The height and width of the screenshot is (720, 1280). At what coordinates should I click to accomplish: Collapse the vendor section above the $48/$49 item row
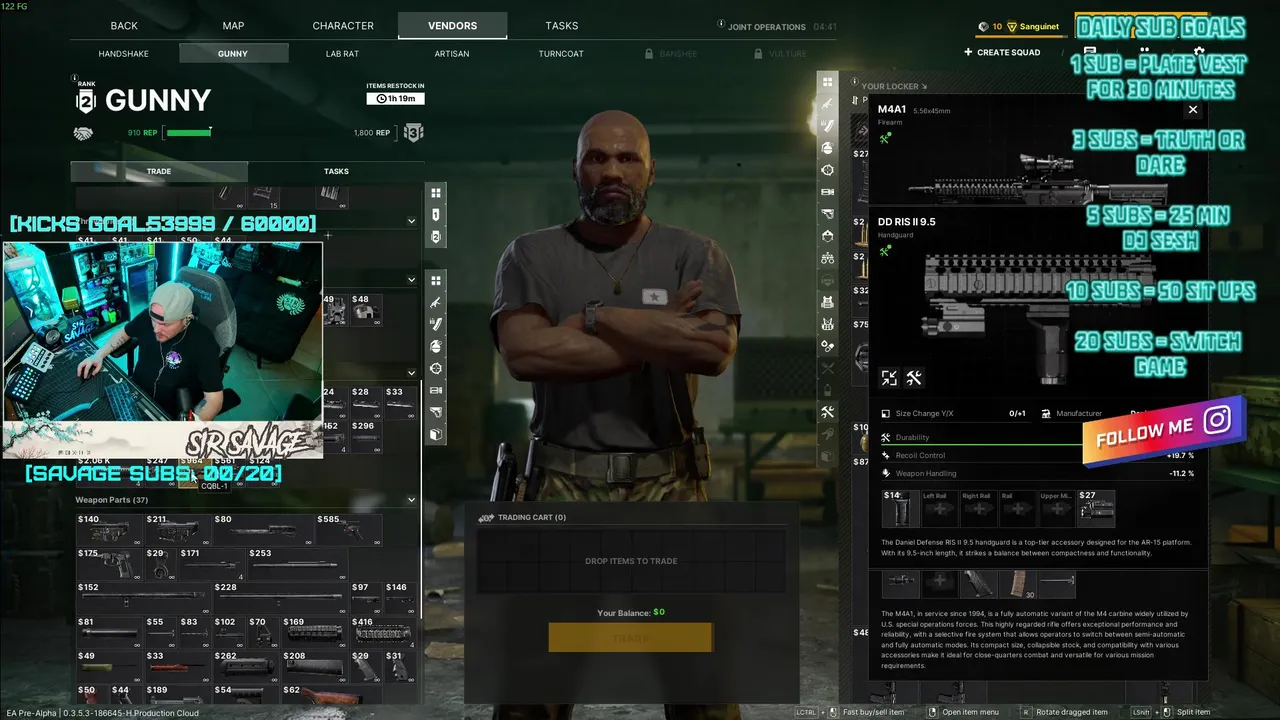click(411, 280)
